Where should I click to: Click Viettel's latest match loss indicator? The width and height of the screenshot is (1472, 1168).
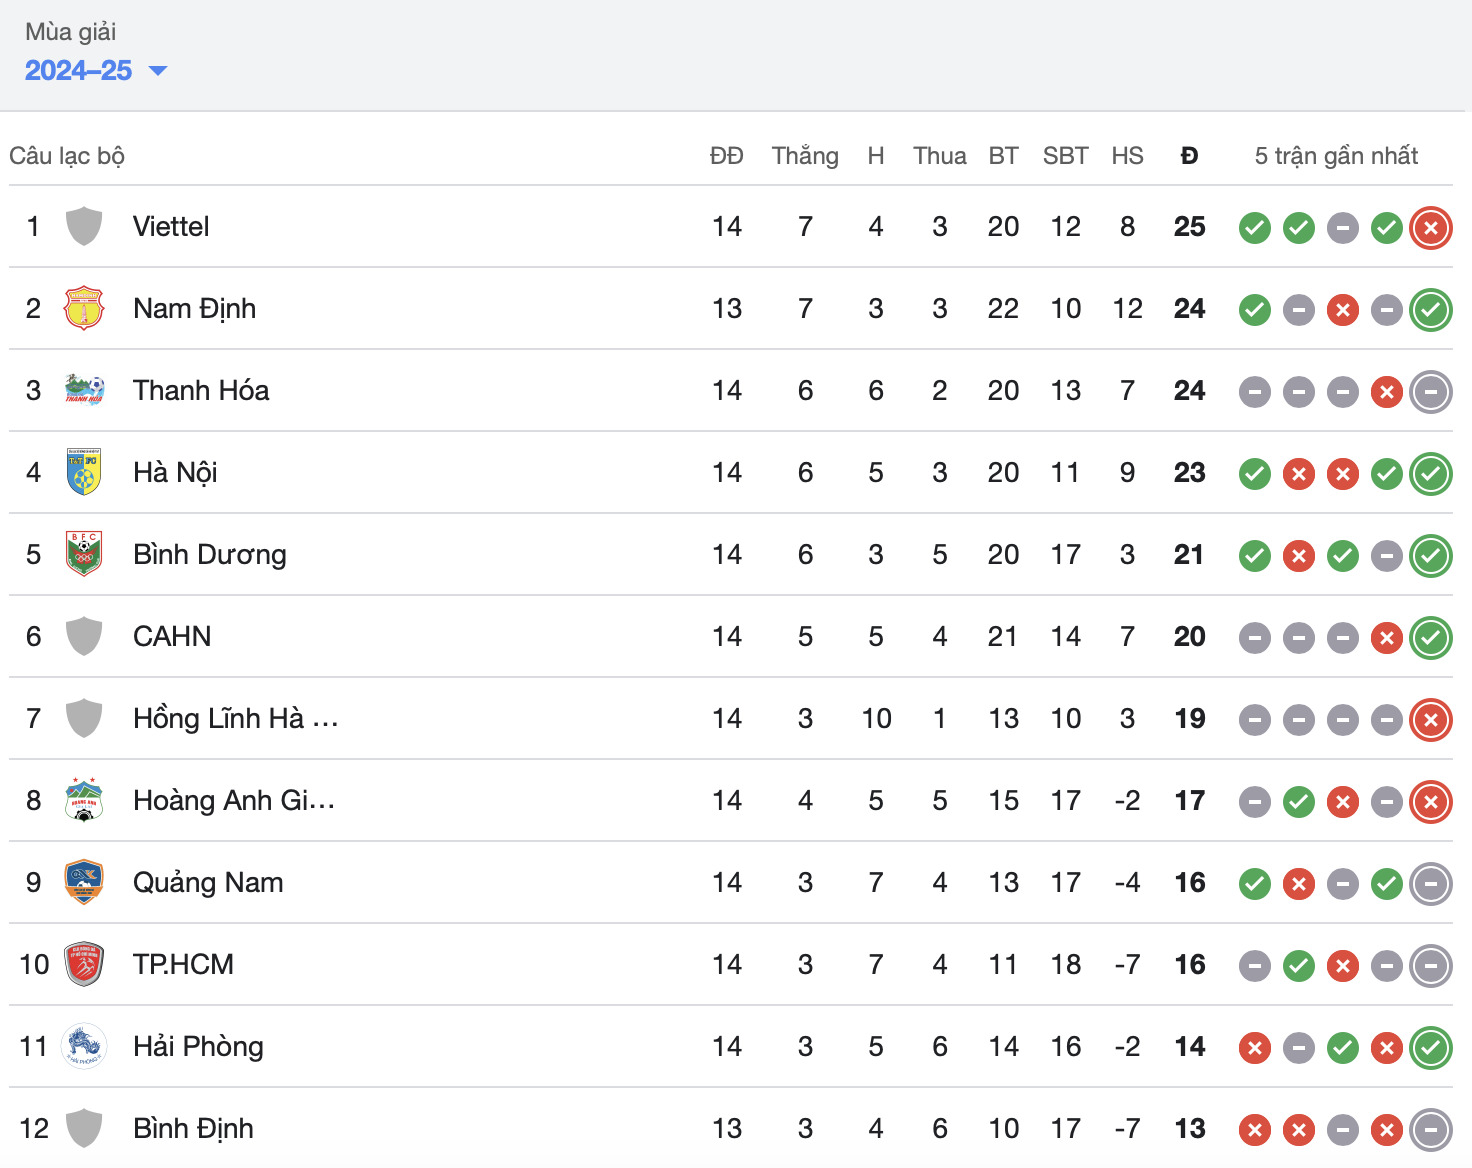(1430, 228)
